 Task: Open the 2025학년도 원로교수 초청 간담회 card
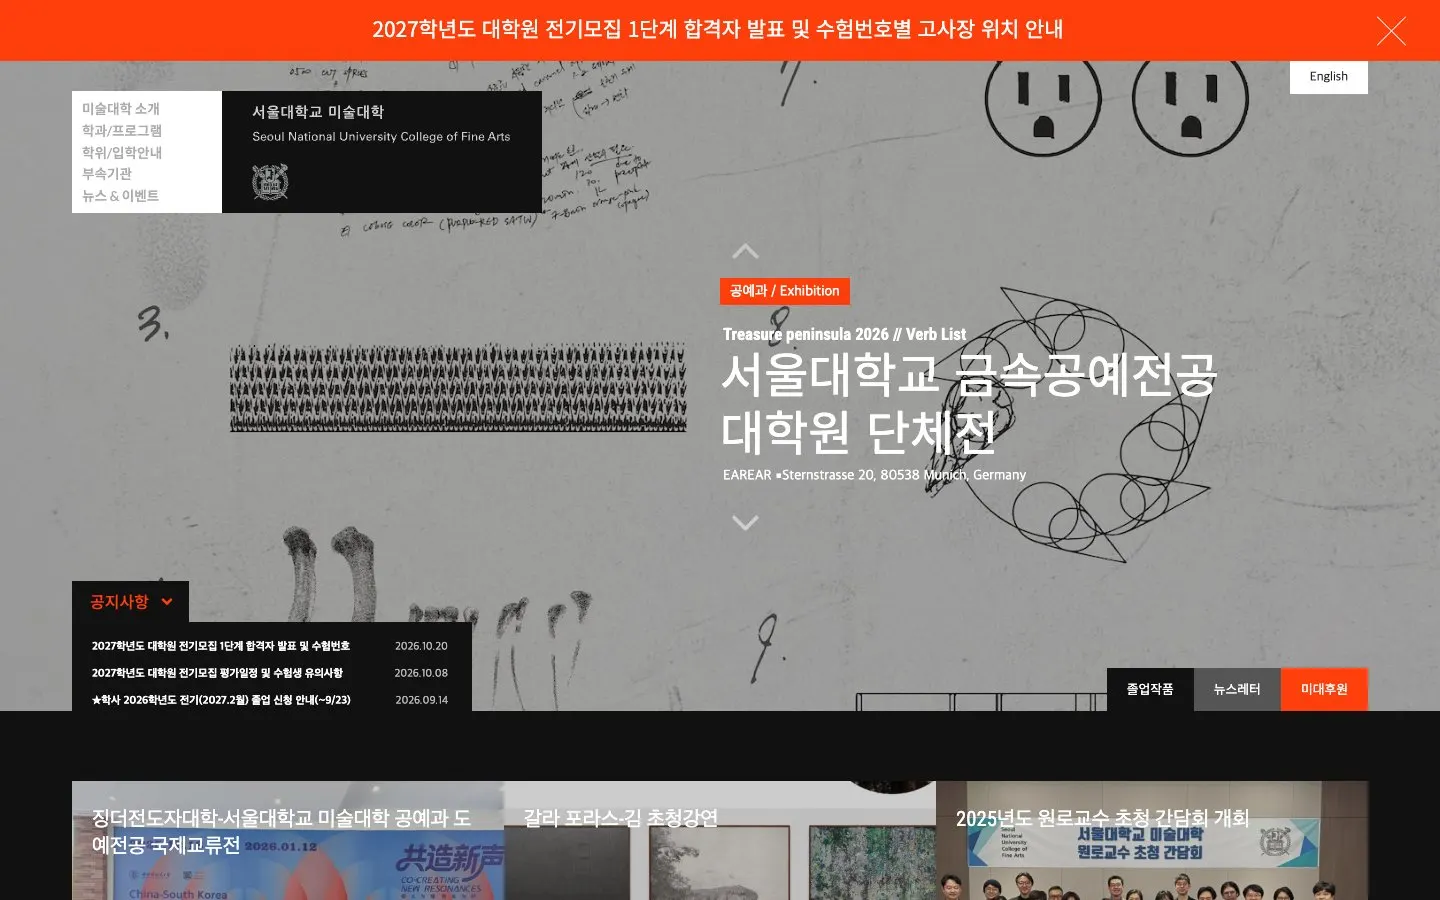(x=1152, y=840)
